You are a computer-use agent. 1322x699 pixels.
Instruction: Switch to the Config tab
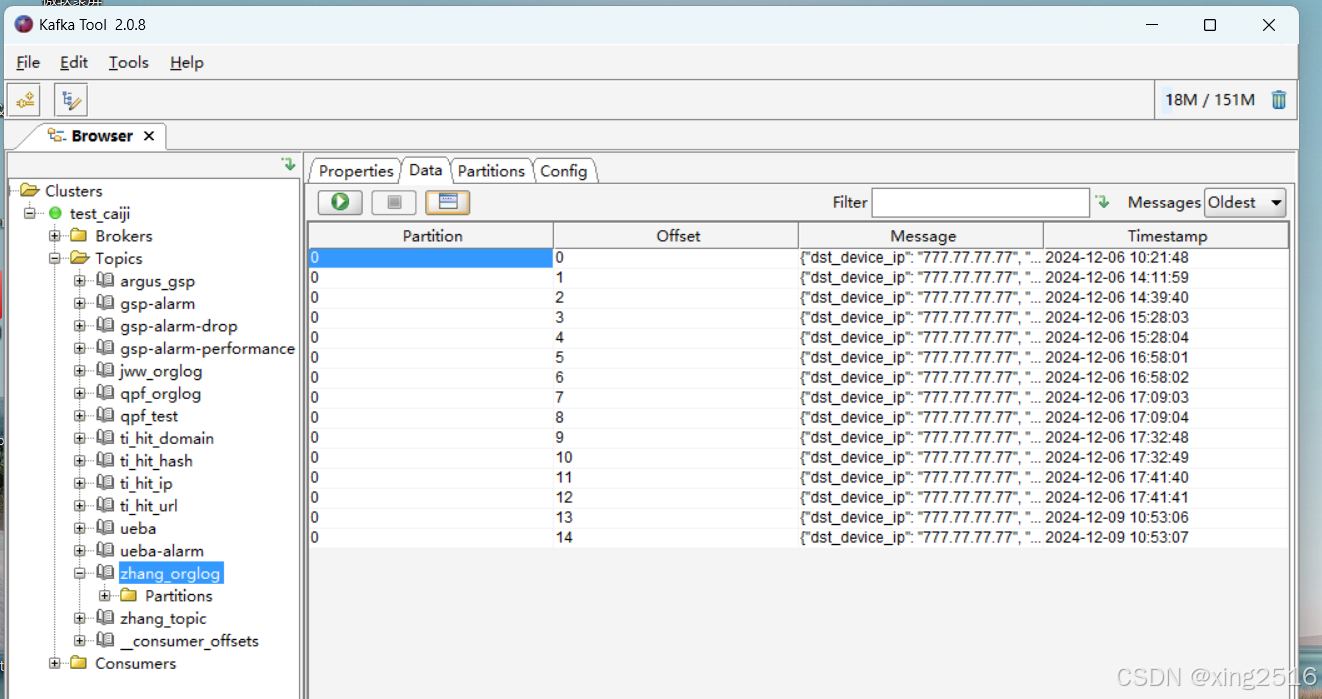(x=564, y=171)
